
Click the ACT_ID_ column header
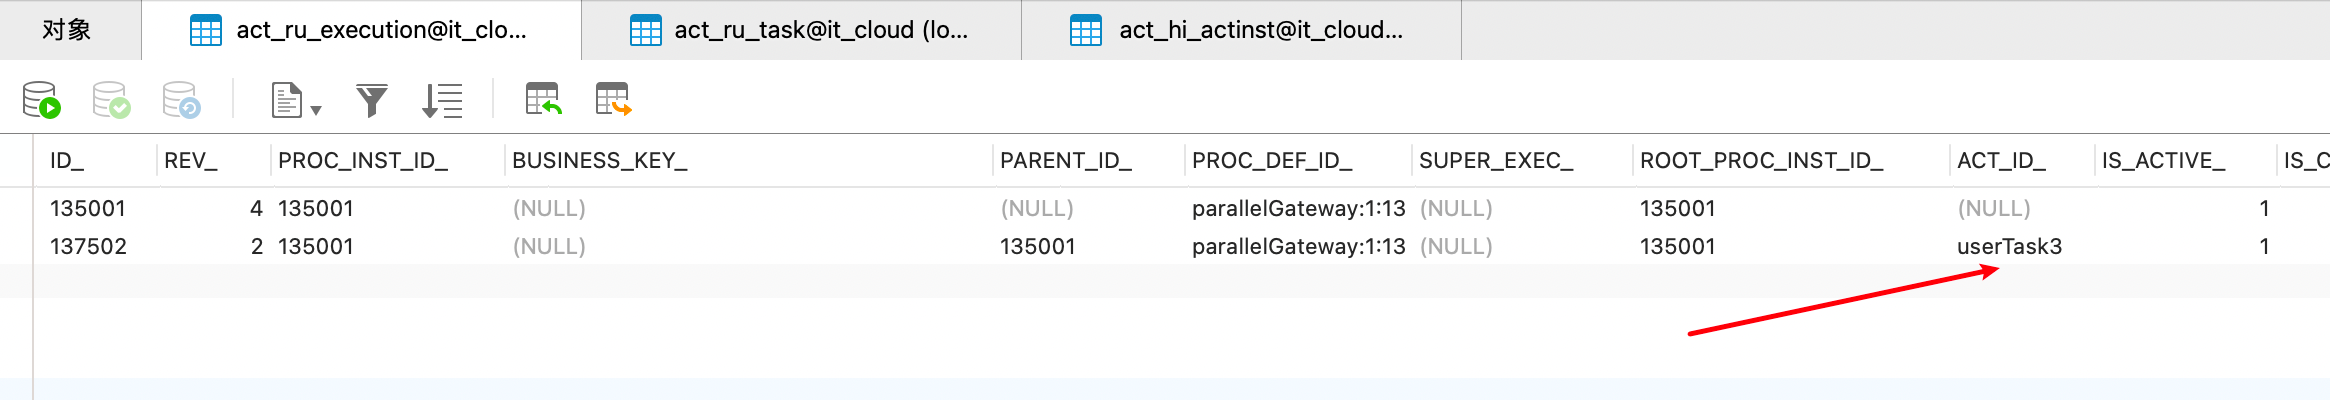[2001, 161]
